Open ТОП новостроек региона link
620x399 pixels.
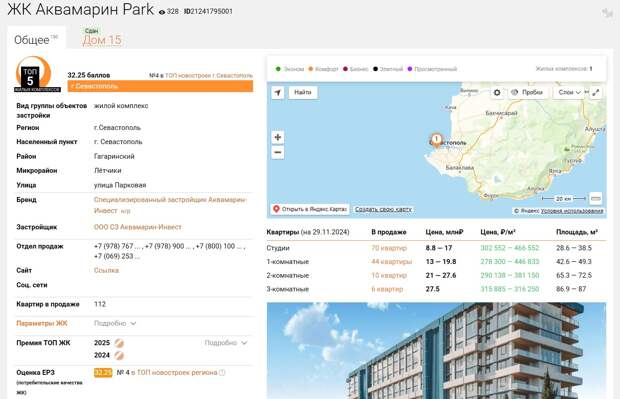tap(177, 373)
